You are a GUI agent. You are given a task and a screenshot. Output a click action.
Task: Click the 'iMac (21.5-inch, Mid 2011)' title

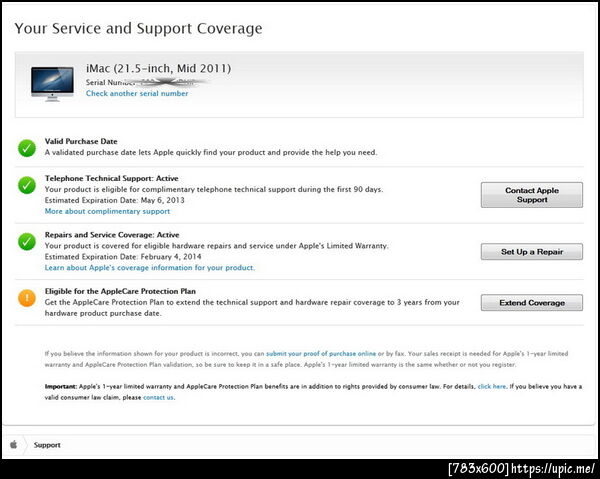[158, 68]
